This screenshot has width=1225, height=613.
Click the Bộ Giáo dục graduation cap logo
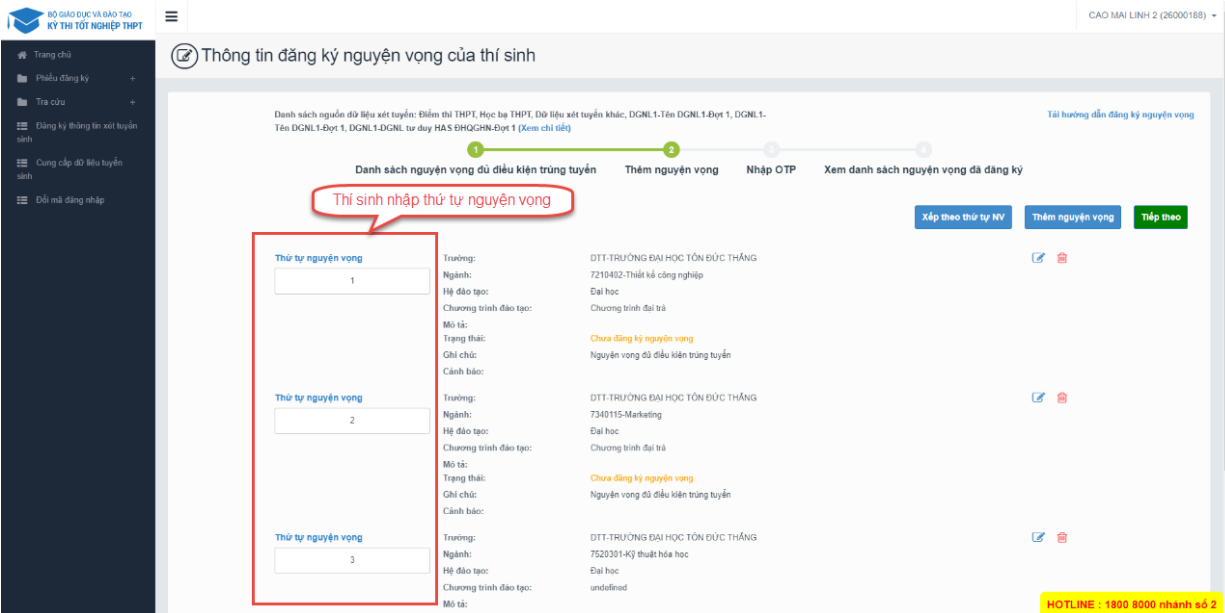[x=25, y=19]
